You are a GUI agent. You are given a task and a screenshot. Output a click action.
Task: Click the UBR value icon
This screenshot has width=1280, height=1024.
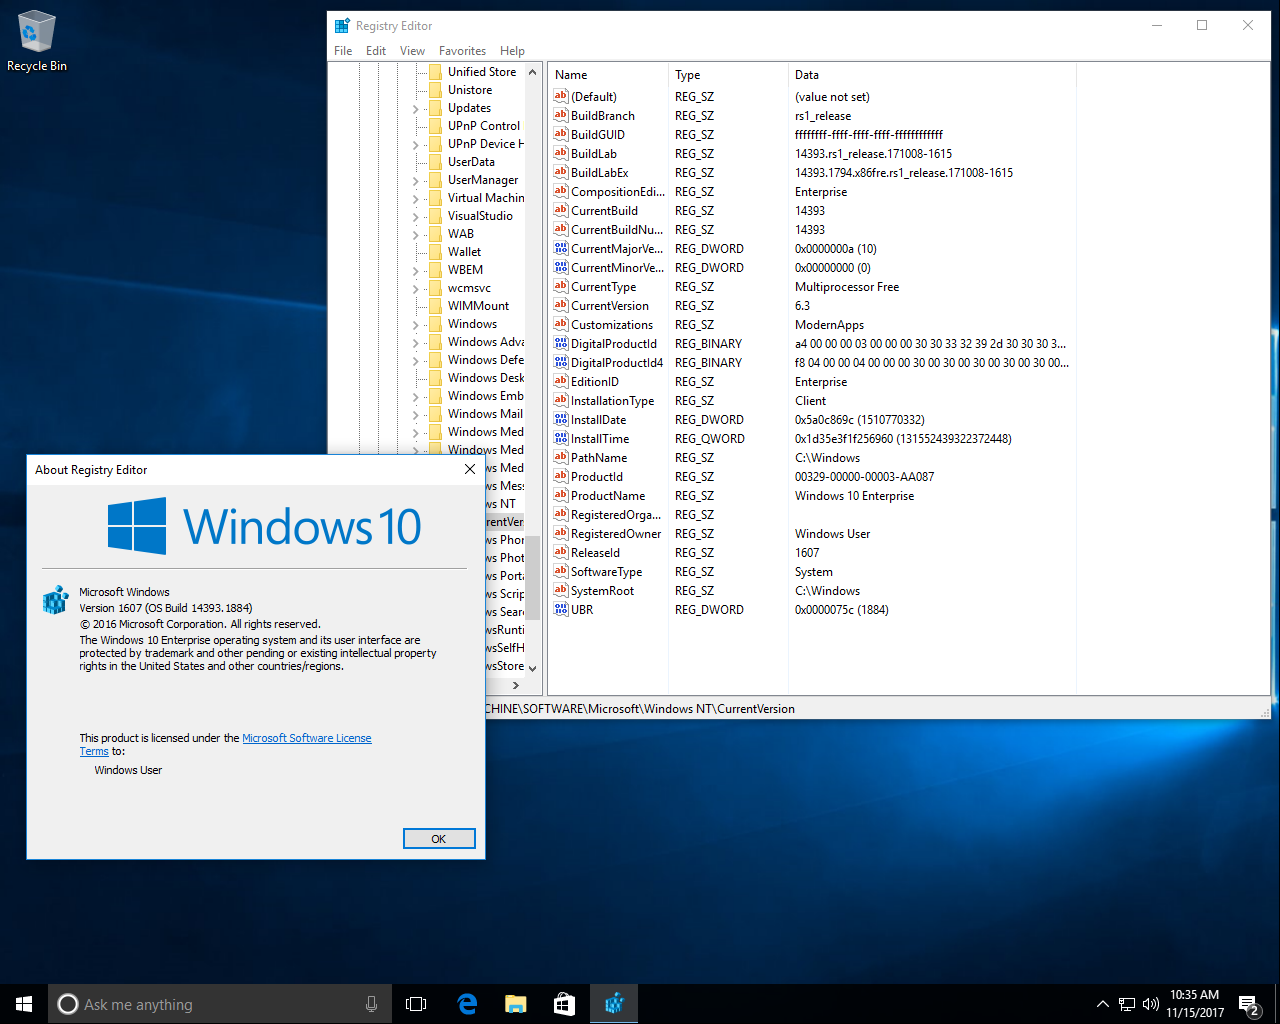coord(561,609)
